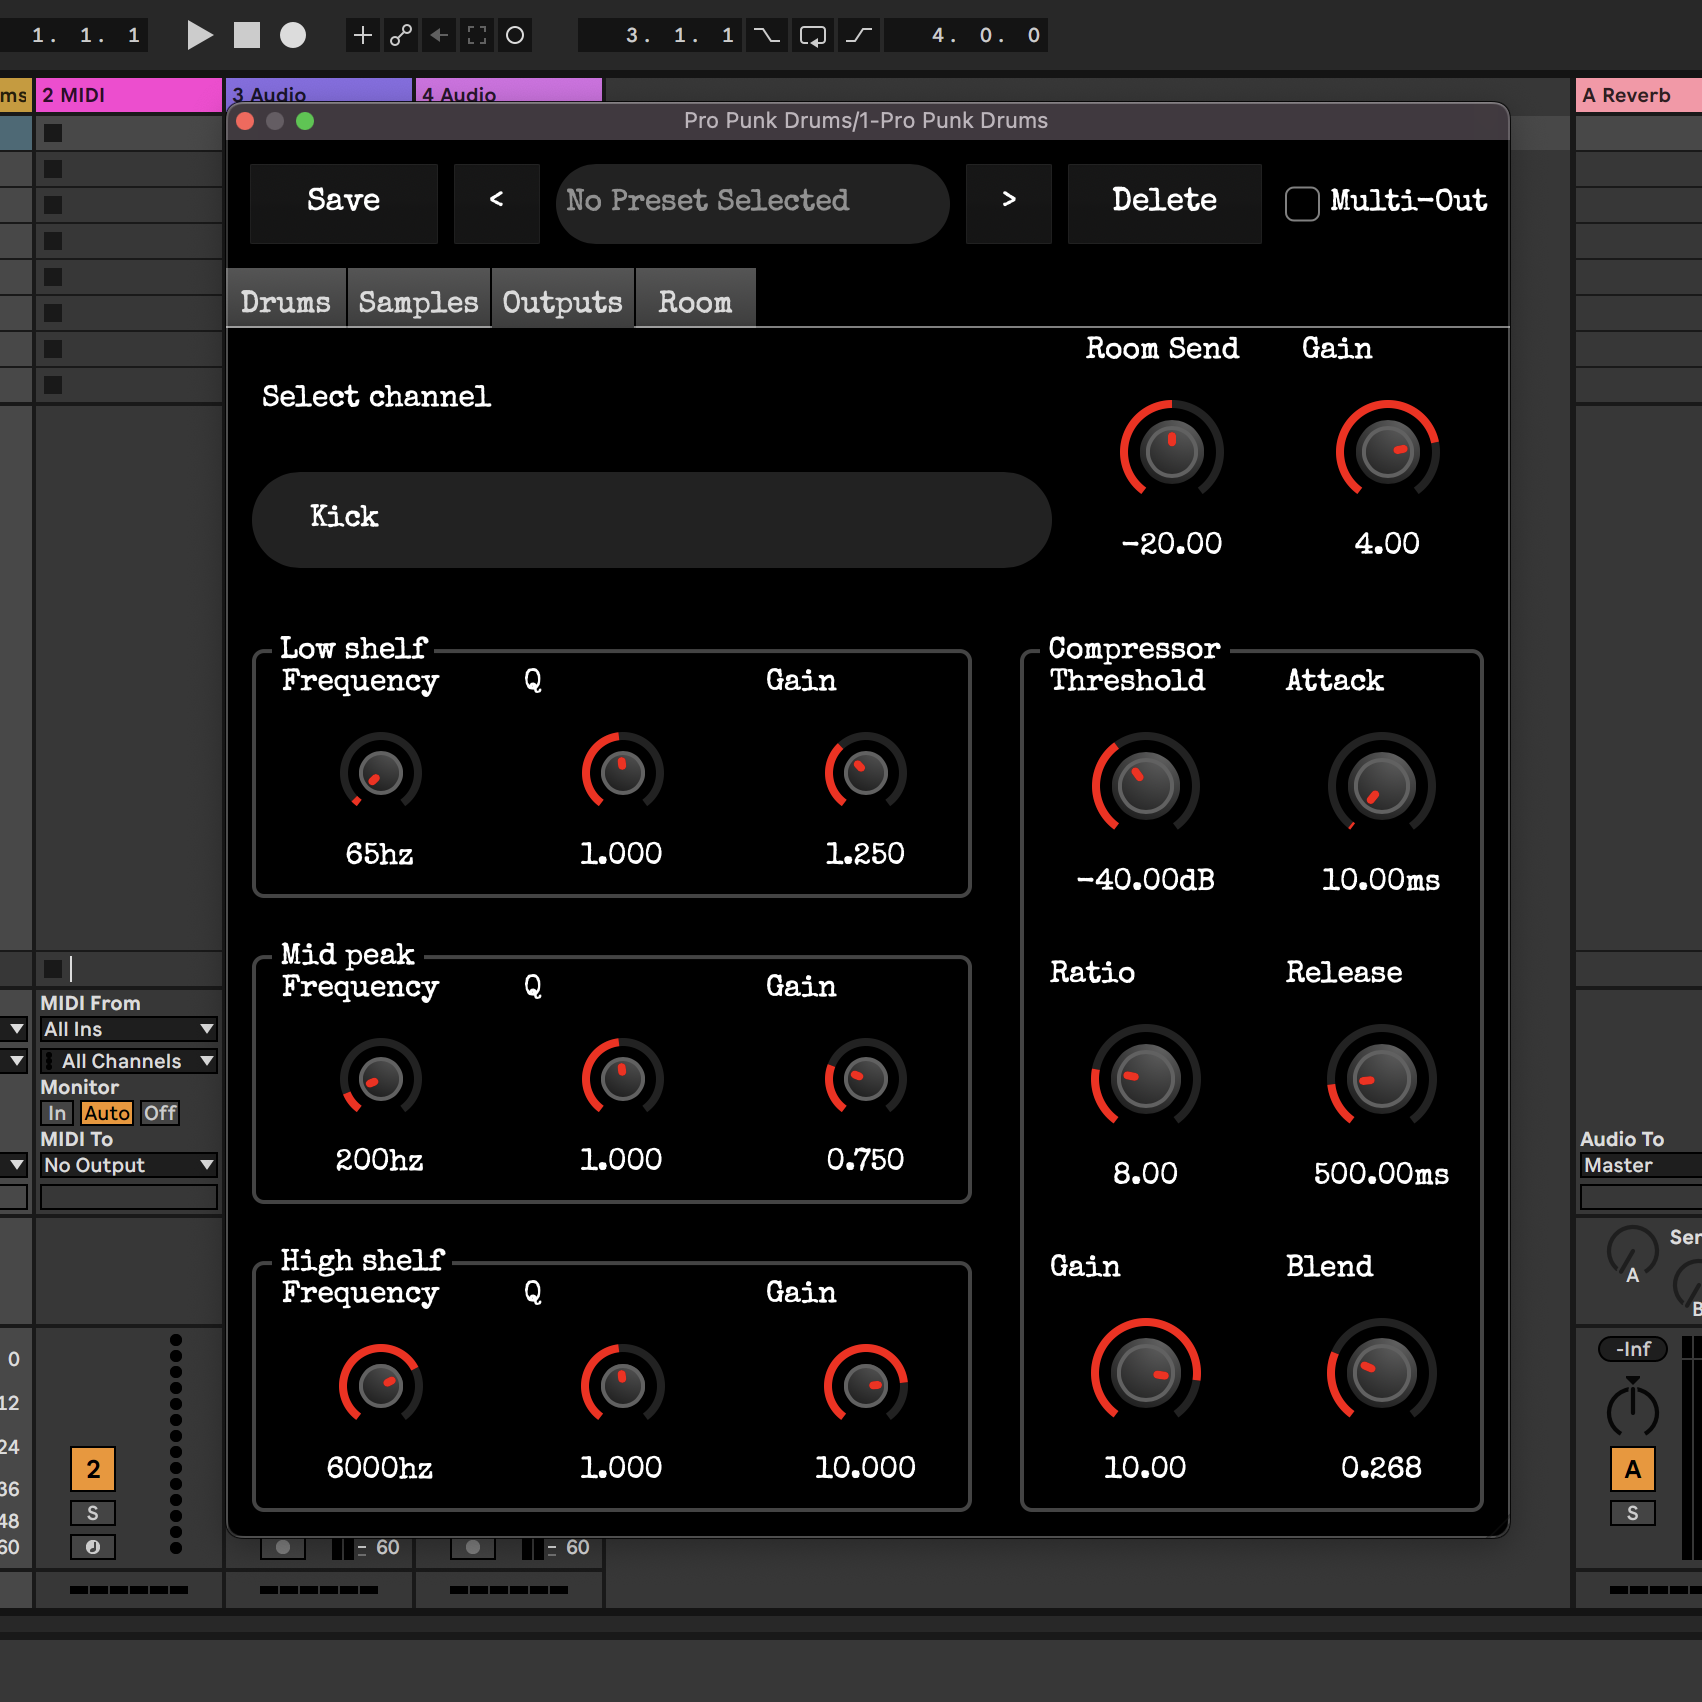
Task: Click the A Reverb pan knob
Action: click(1632, 1410)
